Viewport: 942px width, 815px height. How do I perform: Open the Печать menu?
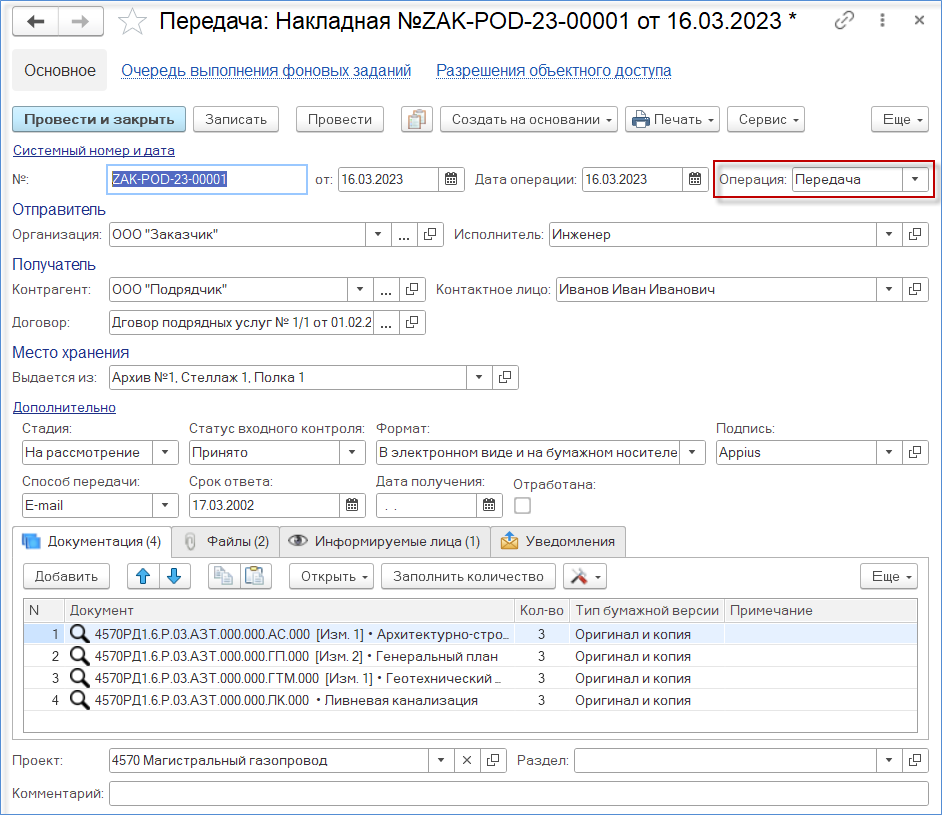[673, 120]
